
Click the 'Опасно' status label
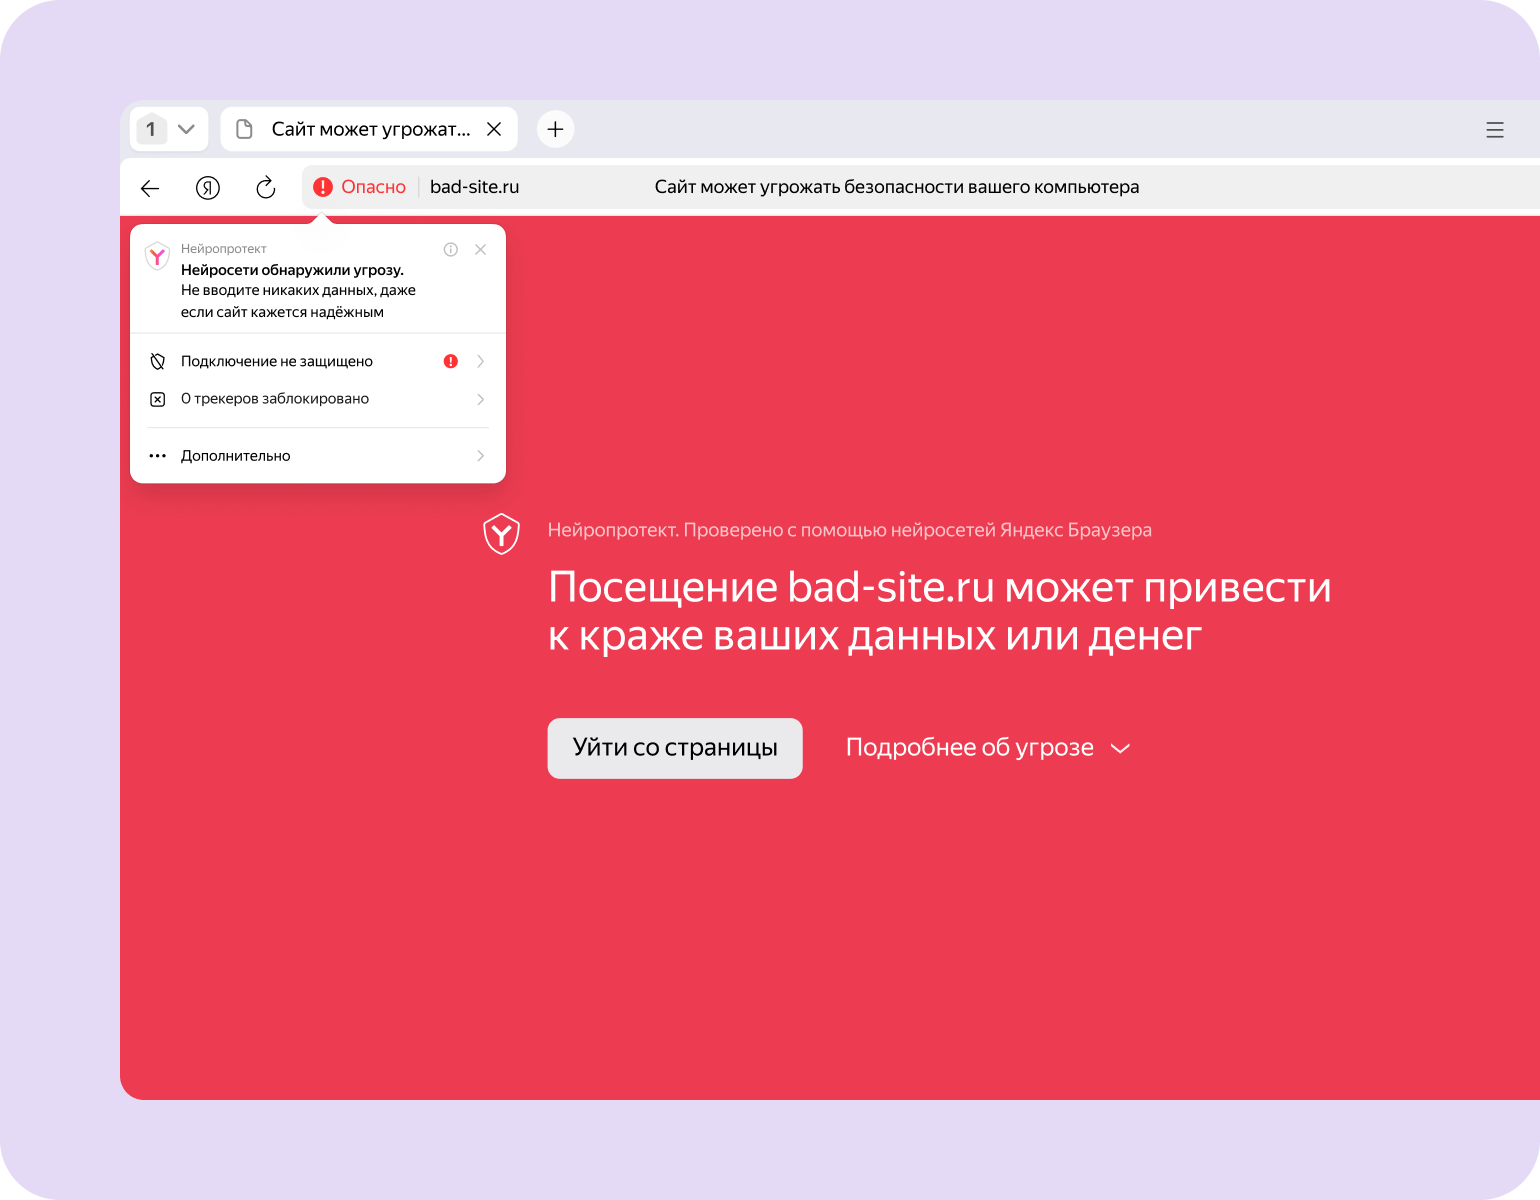pos(374,187)
